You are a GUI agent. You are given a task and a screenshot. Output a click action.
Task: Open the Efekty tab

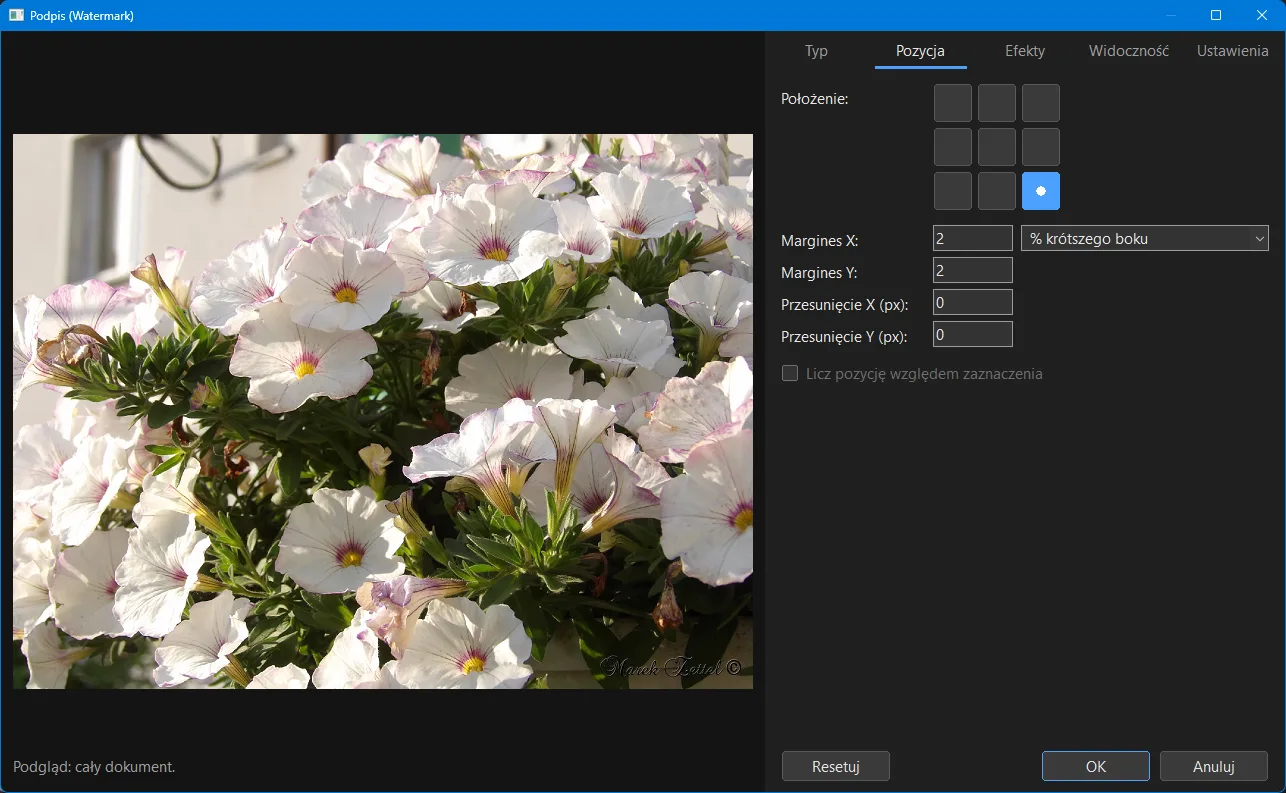click(1025, 51)
